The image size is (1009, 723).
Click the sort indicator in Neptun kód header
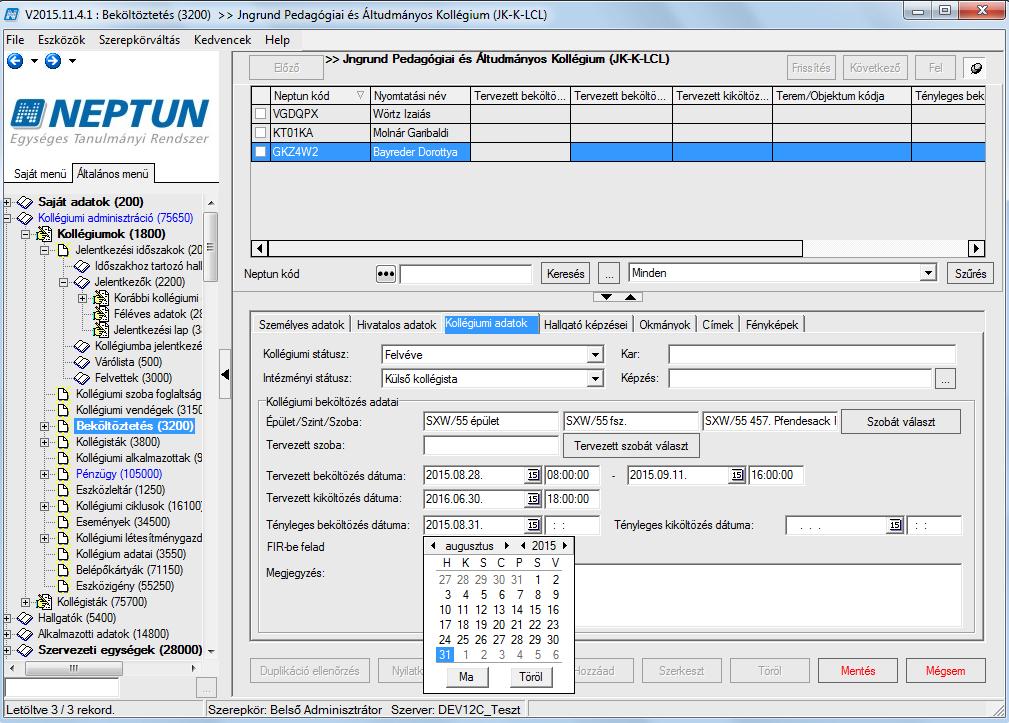tap(360, 96)
